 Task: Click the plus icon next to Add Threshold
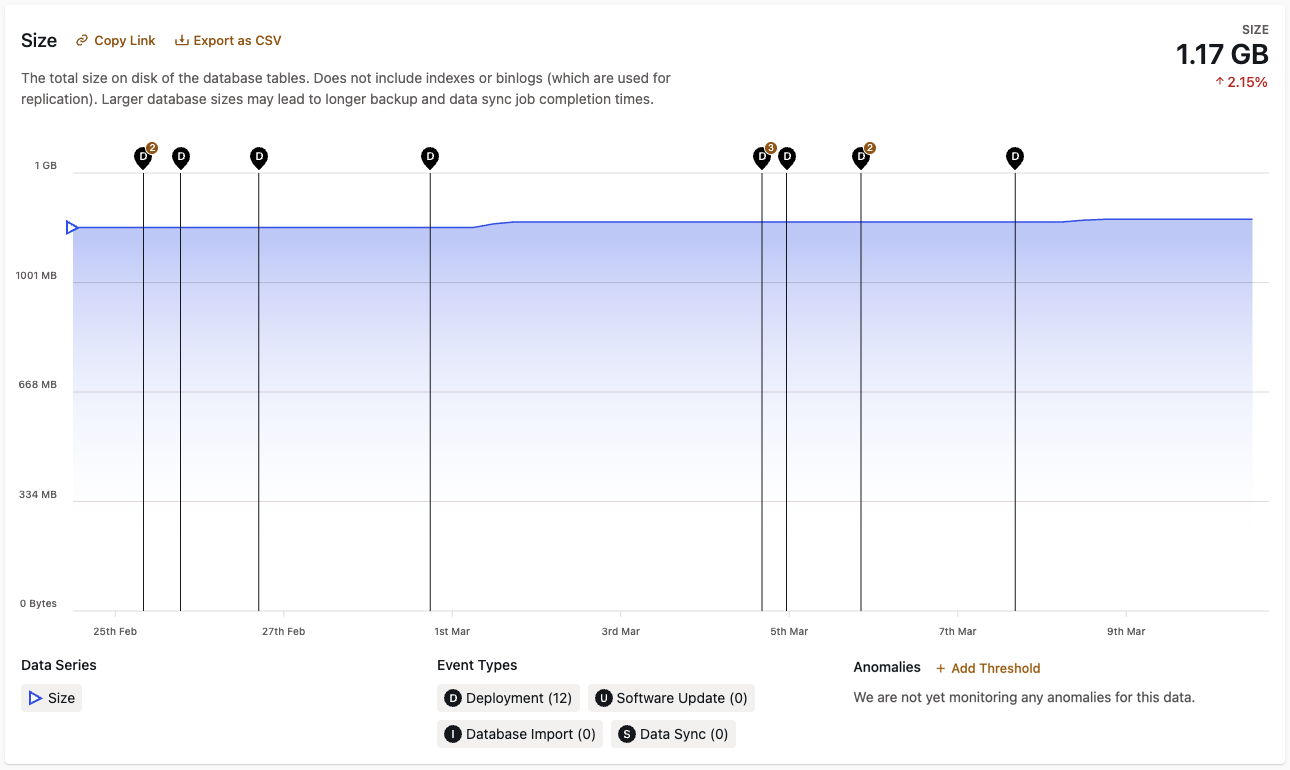point(941,667)
